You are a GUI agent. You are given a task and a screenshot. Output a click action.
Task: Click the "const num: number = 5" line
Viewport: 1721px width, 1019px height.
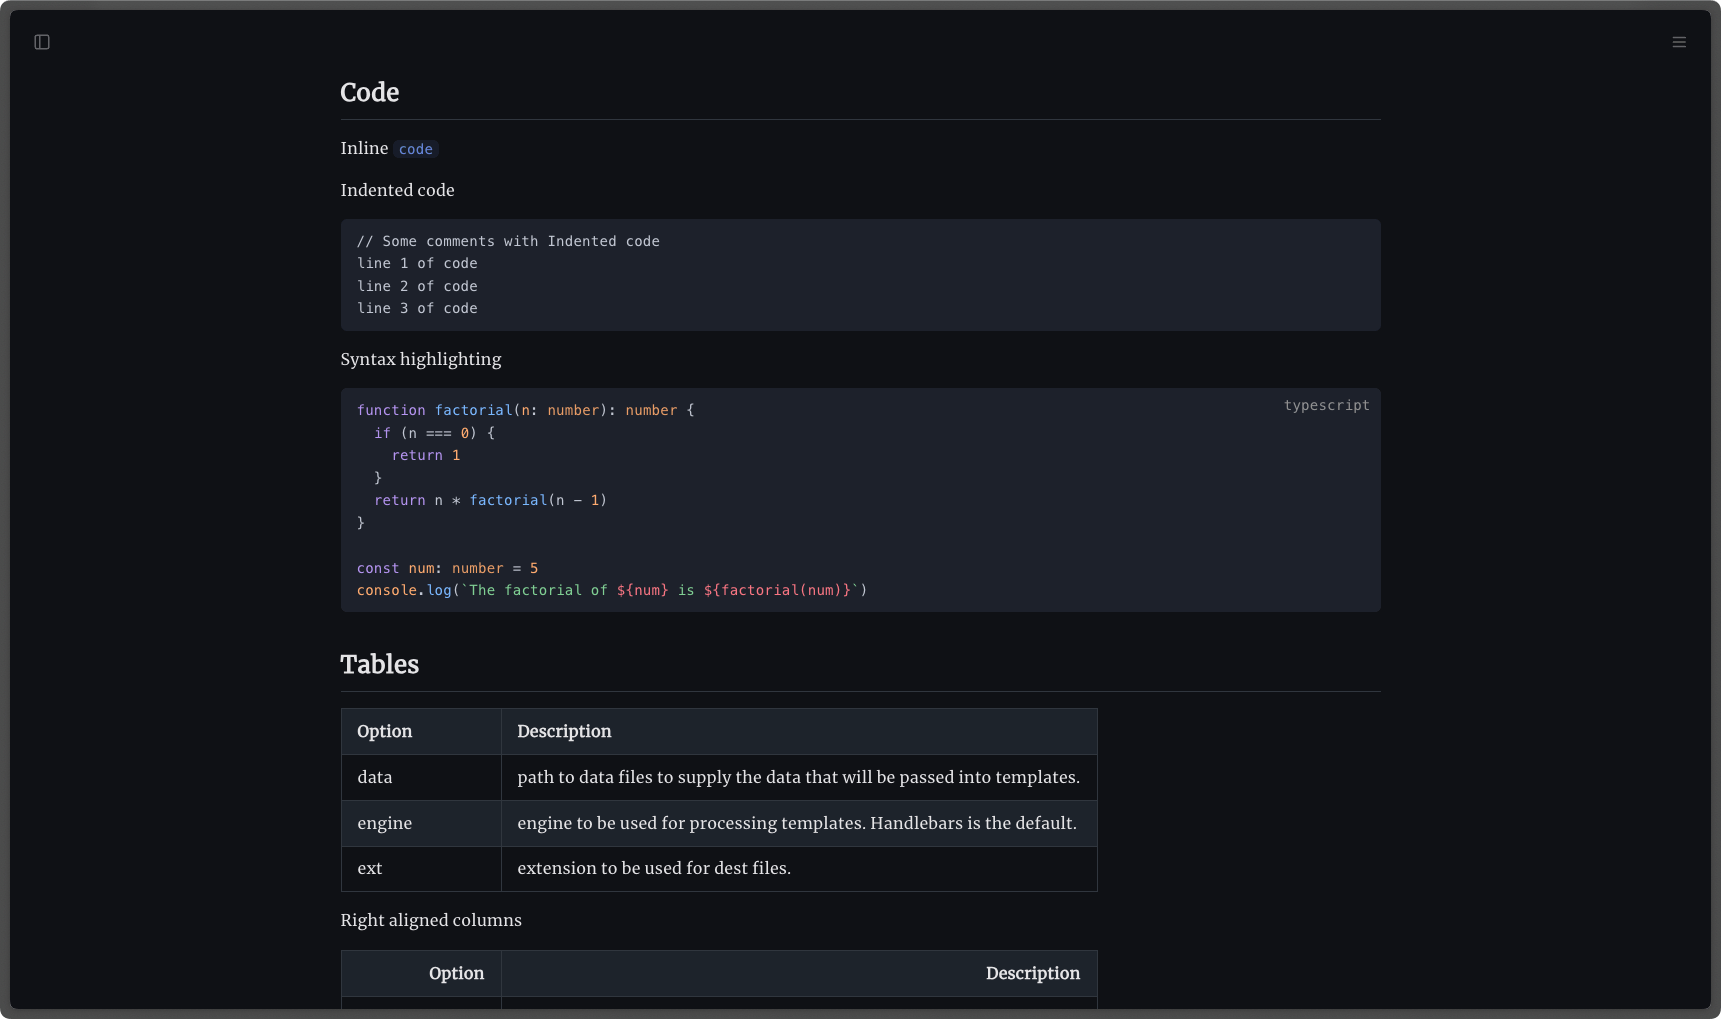coord(447,568)
